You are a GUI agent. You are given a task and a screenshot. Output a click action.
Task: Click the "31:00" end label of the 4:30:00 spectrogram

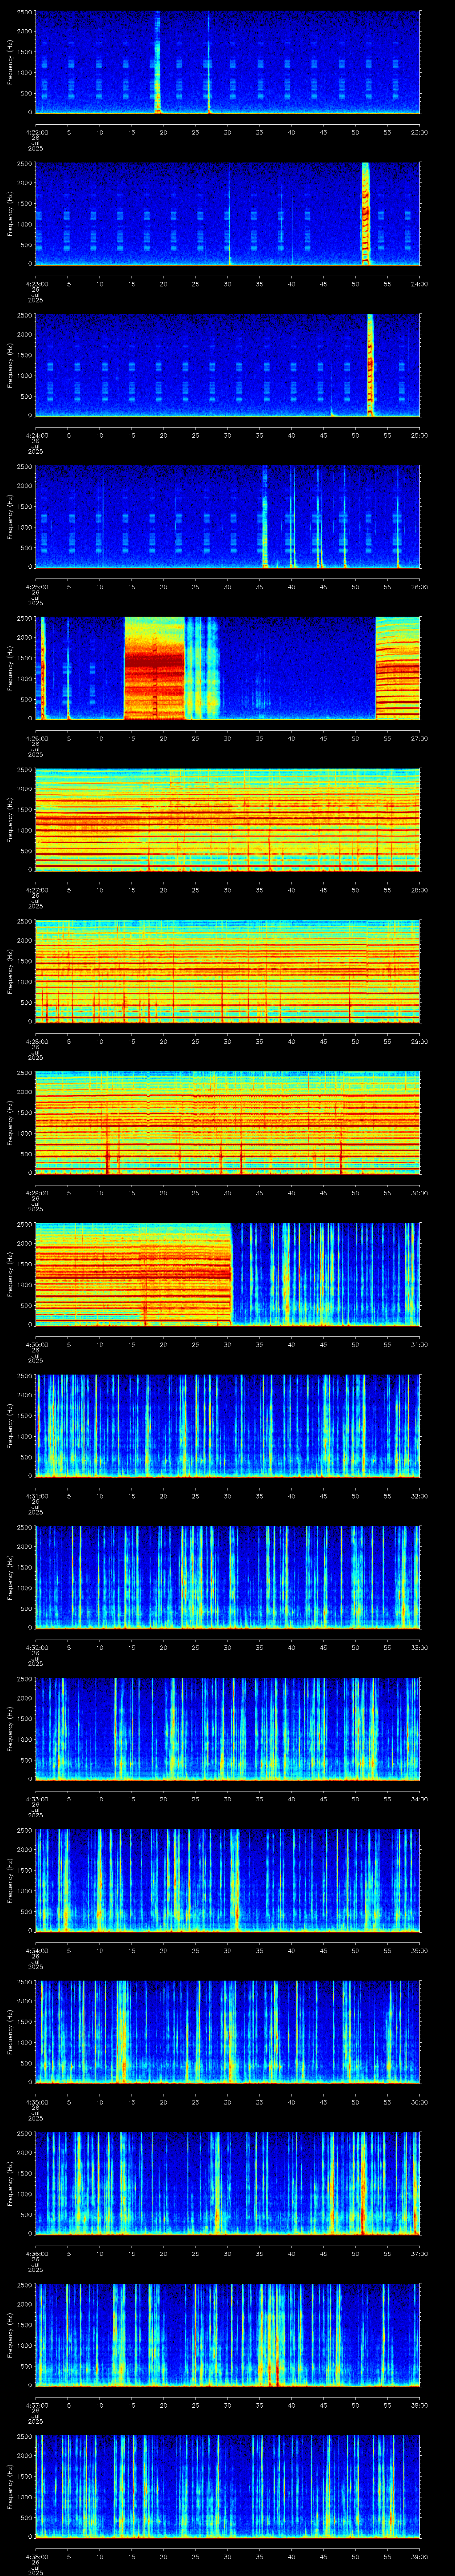pyautogui.click(x=420, y=1344)
